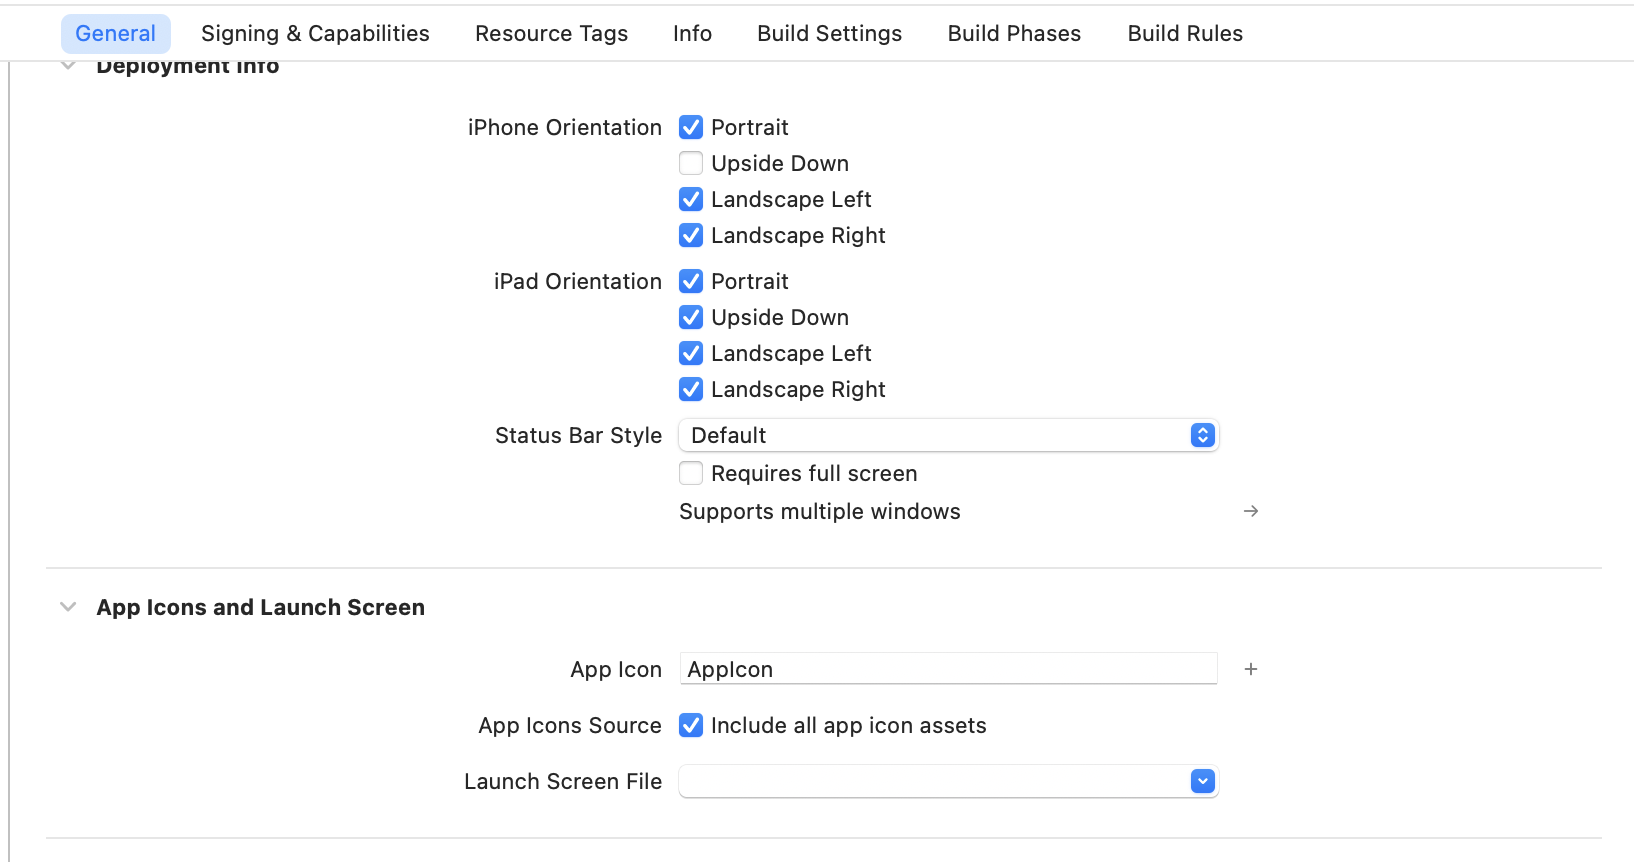Open the Launch Screen File dropdown
The width and height of the screenshot is (1634, 862).
tap(1201, 781)
